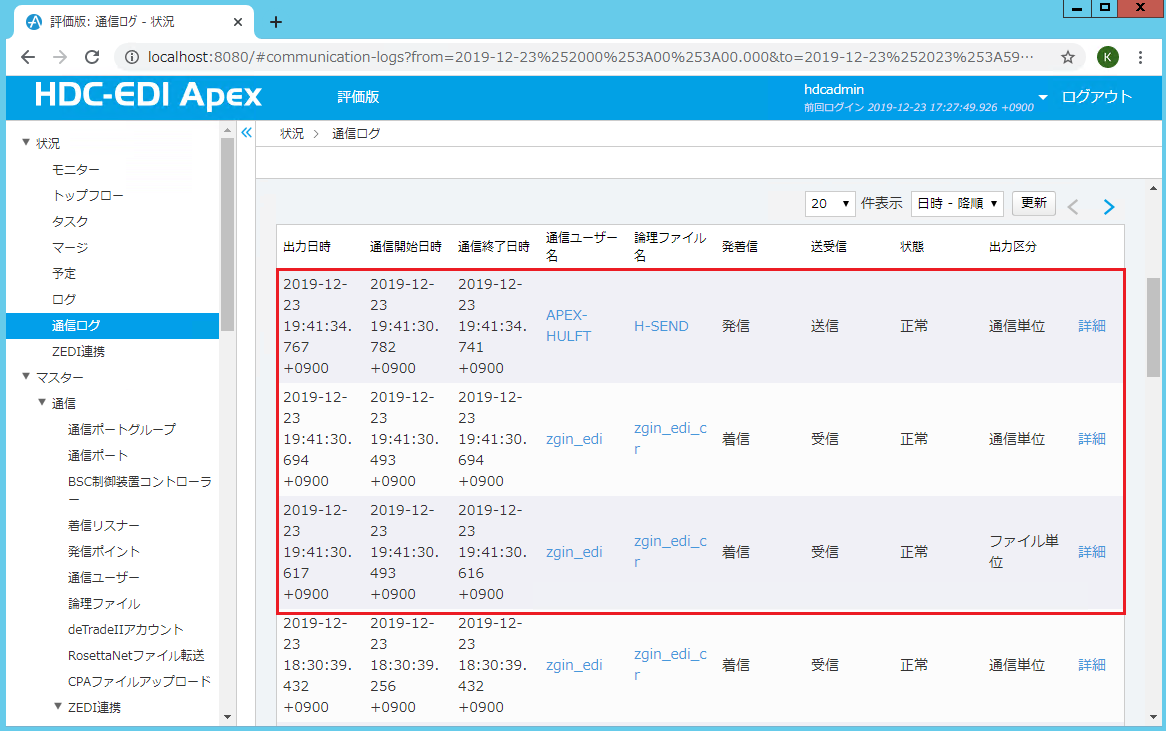Click 状況 in the breadcrumb
Viewport: 1166px width, 731px height.
click(x=292, y=133)
